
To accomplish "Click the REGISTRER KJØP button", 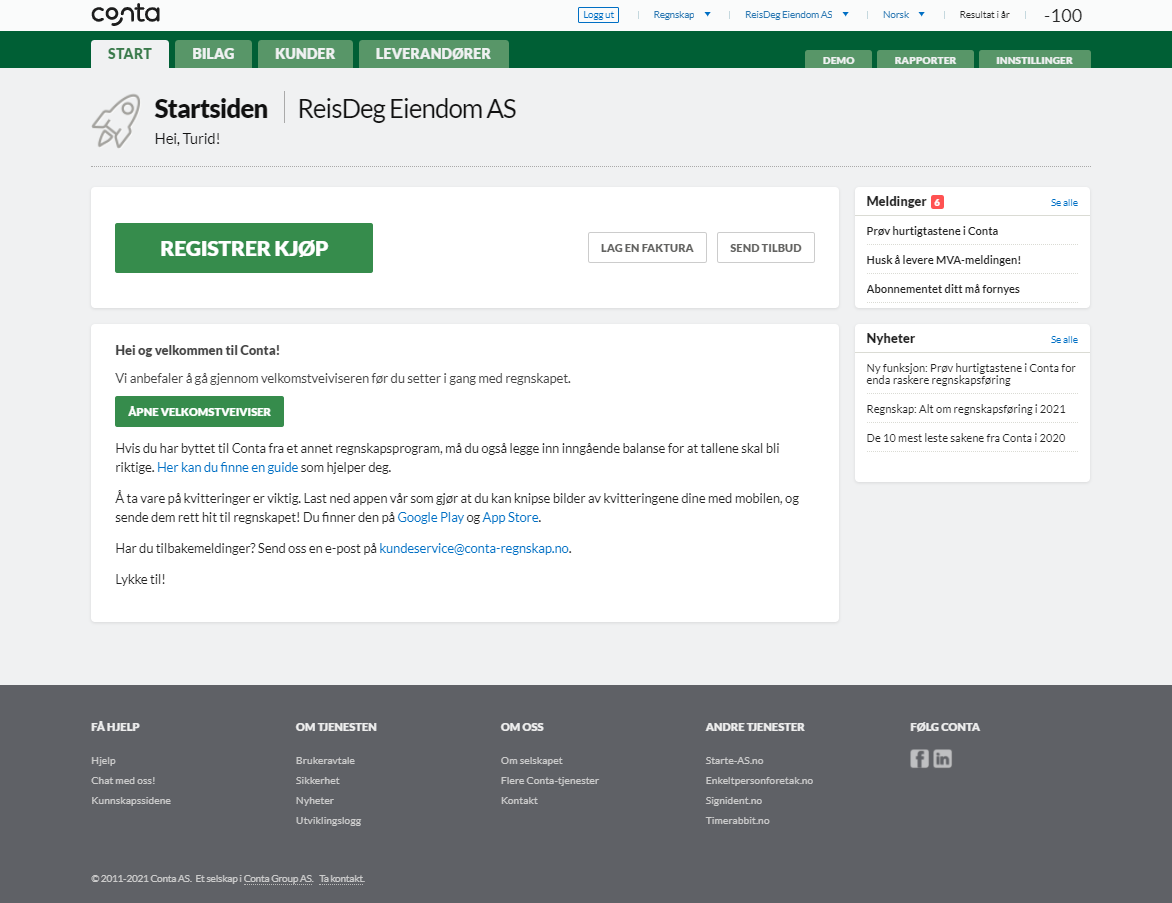I will point(244,248).
